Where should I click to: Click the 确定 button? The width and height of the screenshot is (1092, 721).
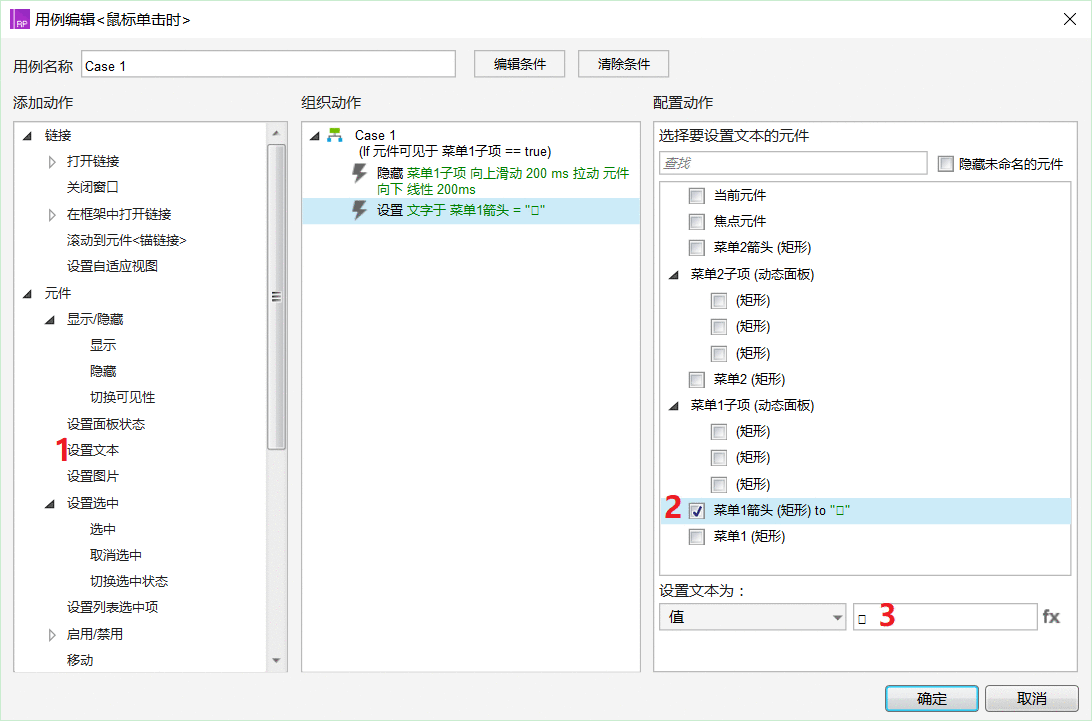(x=931, y=698)
